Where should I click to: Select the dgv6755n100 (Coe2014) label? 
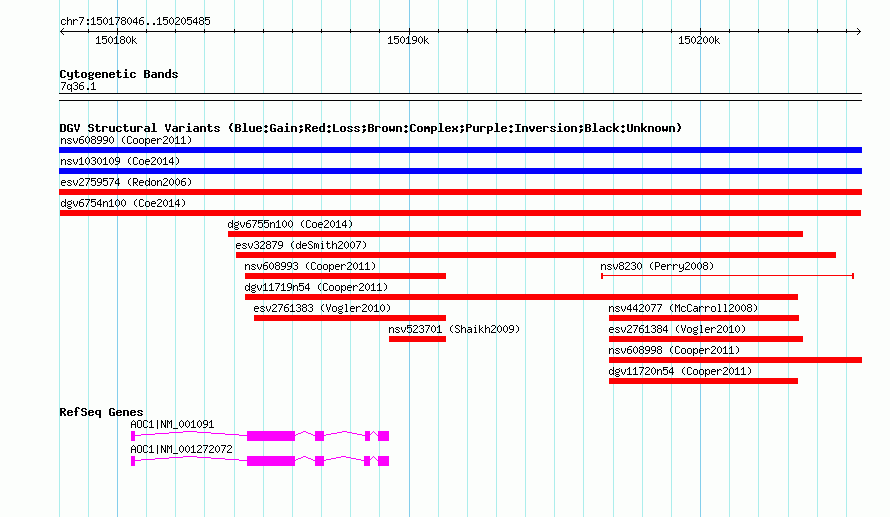(x=290, y=224)
